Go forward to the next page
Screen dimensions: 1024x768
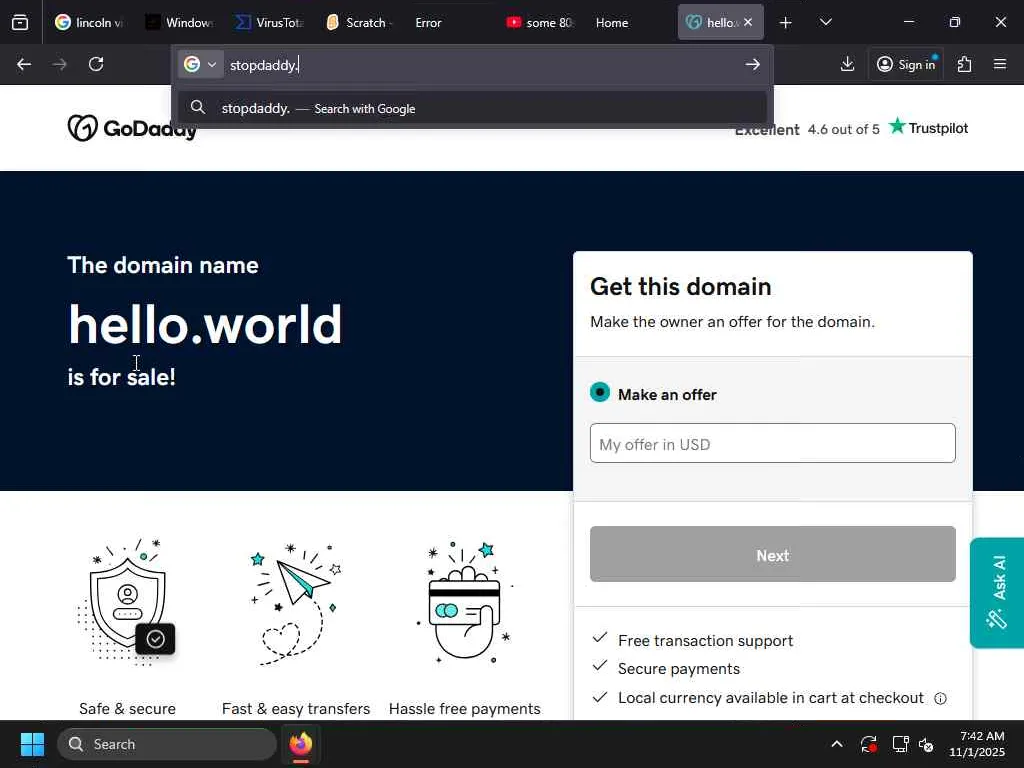pos(59,64)
